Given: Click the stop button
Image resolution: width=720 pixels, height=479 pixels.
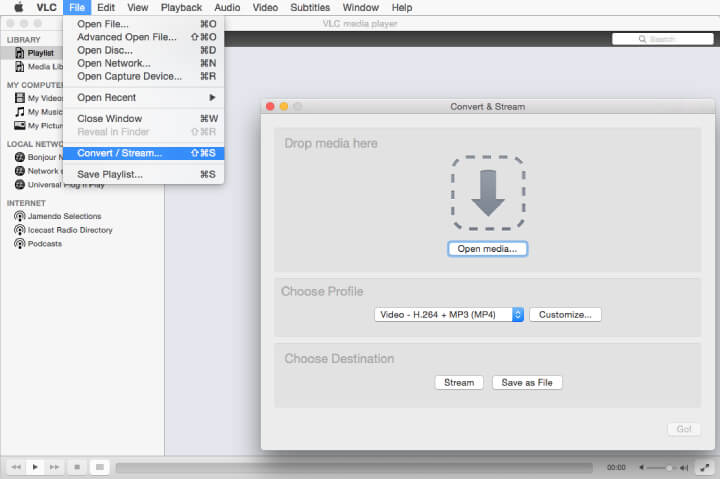Looking at the screenshot, I should coord(77,467).
